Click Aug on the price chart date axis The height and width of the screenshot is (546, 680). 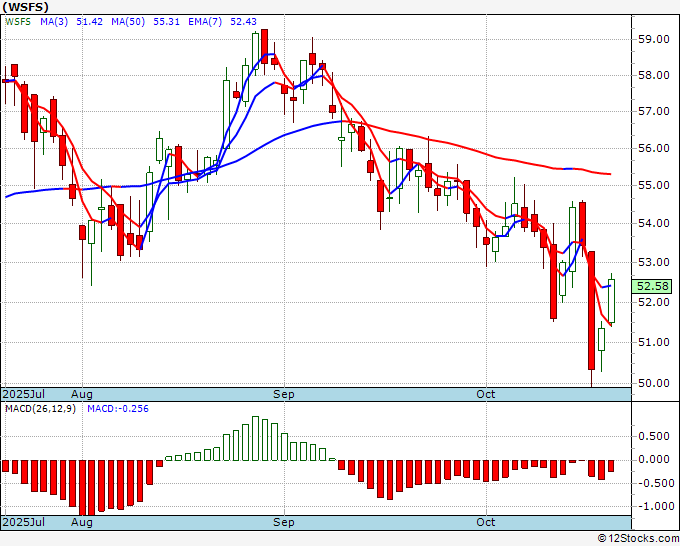pos(82,394)
